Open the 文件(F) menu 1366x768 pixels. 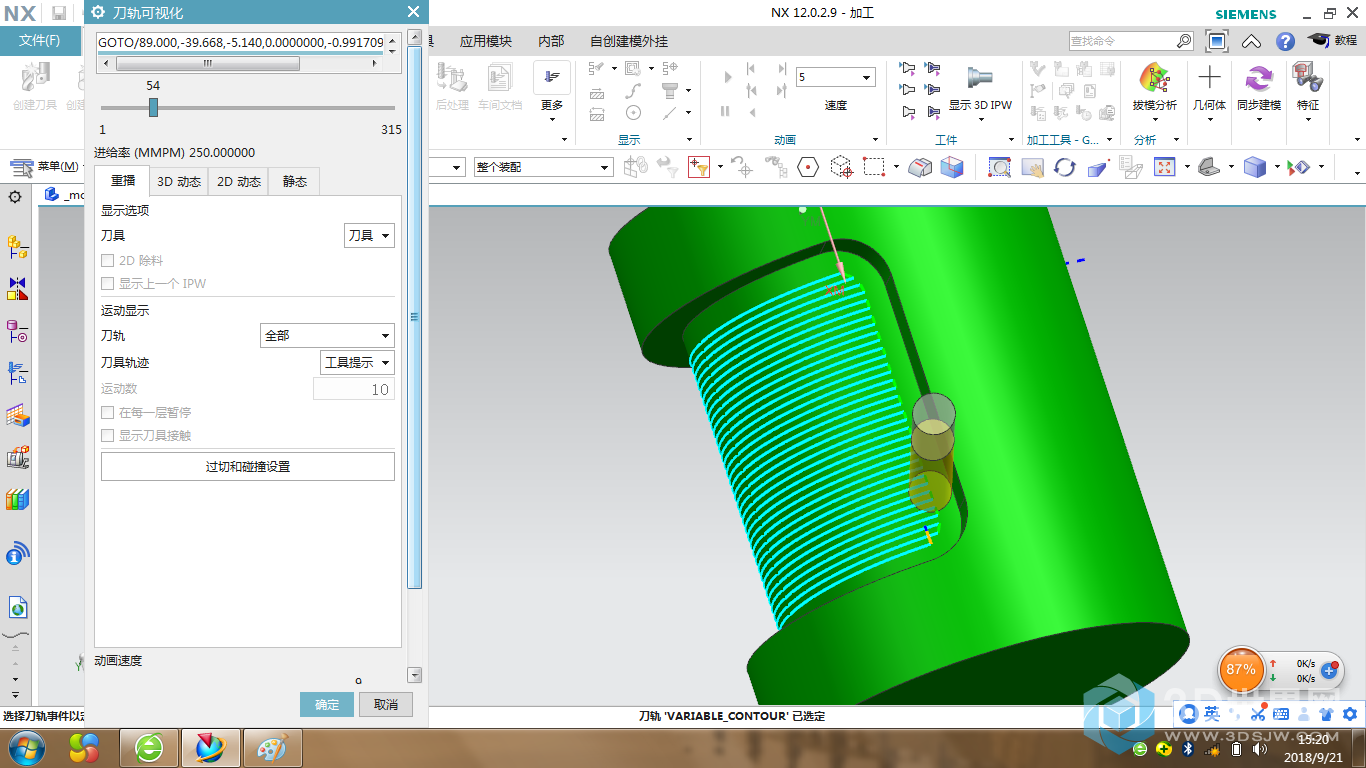(40, 41)
